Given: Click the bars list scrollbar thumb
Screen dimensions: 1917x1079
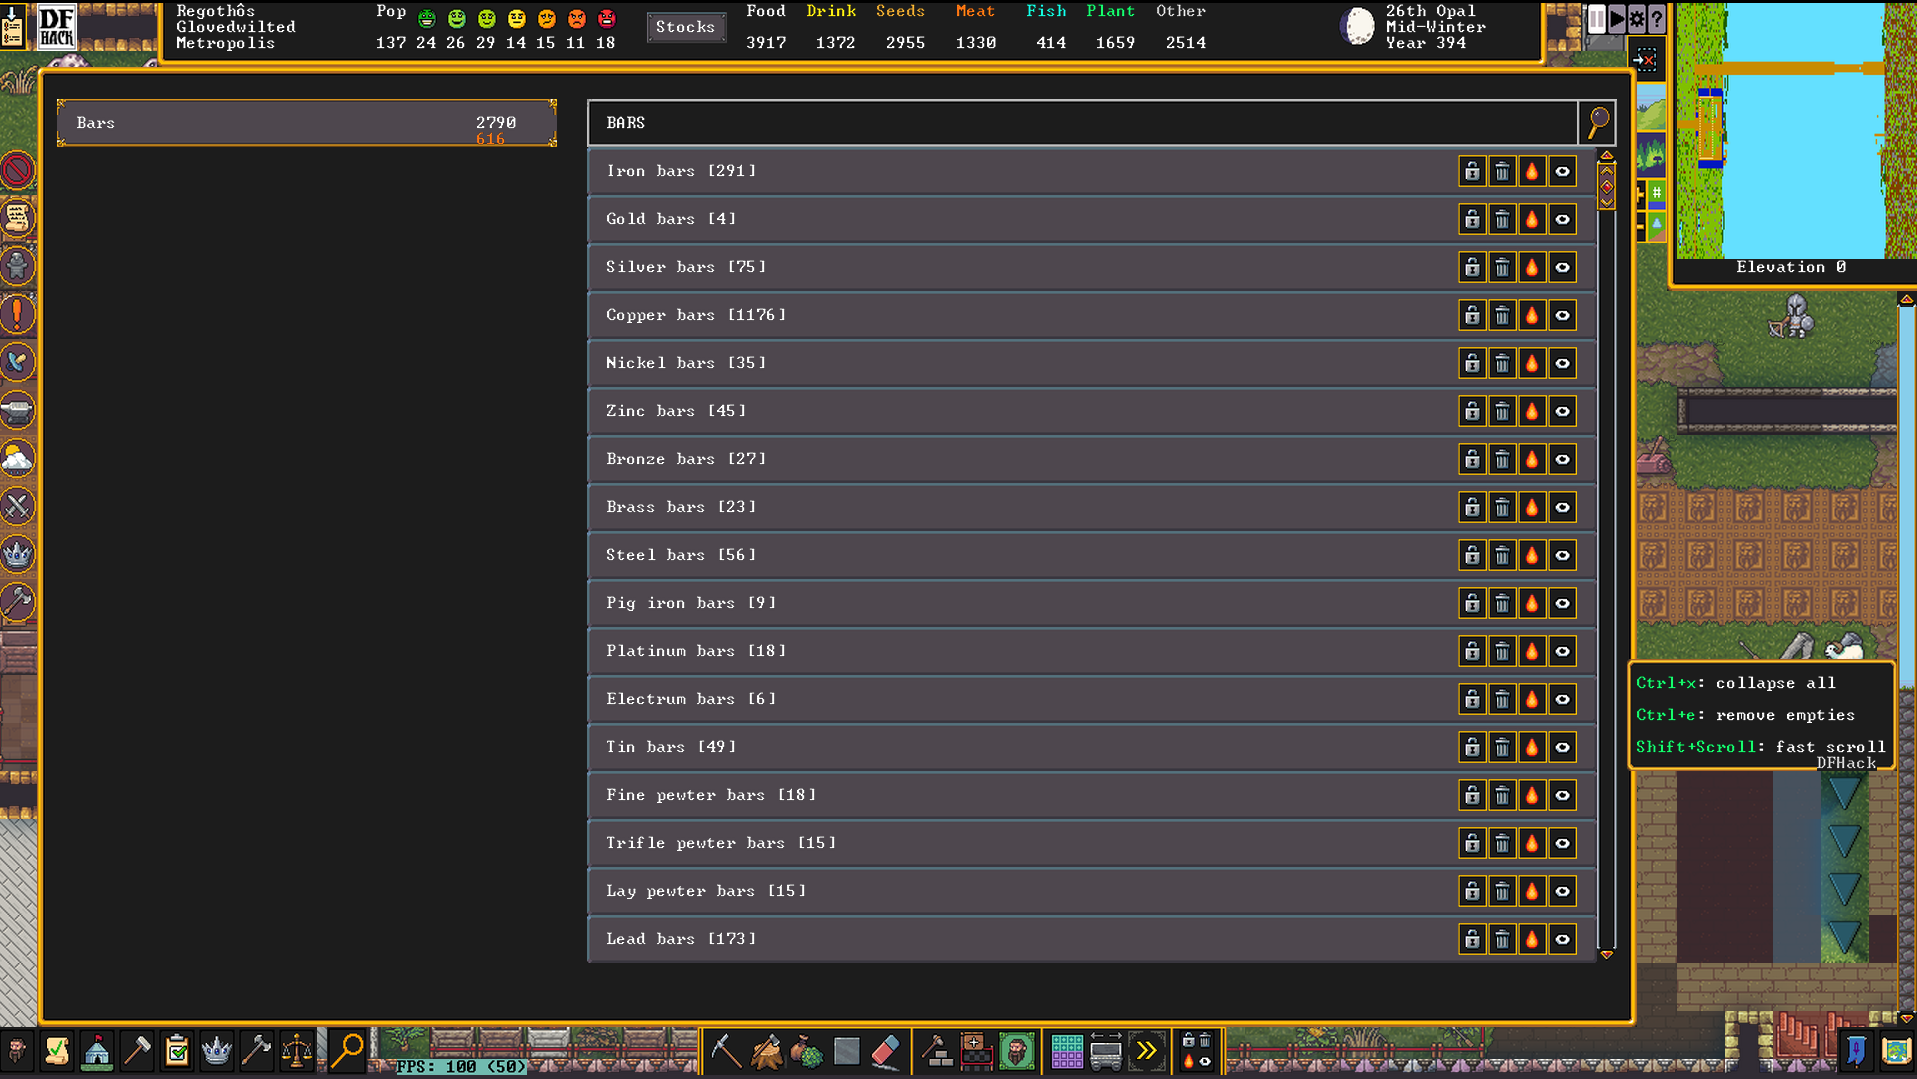Looking at the screenshot, I should pos(1607,187).
